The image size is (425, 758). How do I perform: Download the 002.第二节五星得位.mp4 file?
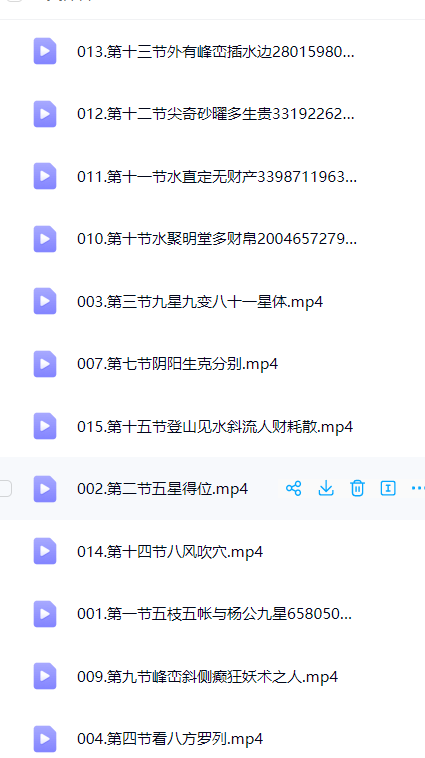(326, 488)
